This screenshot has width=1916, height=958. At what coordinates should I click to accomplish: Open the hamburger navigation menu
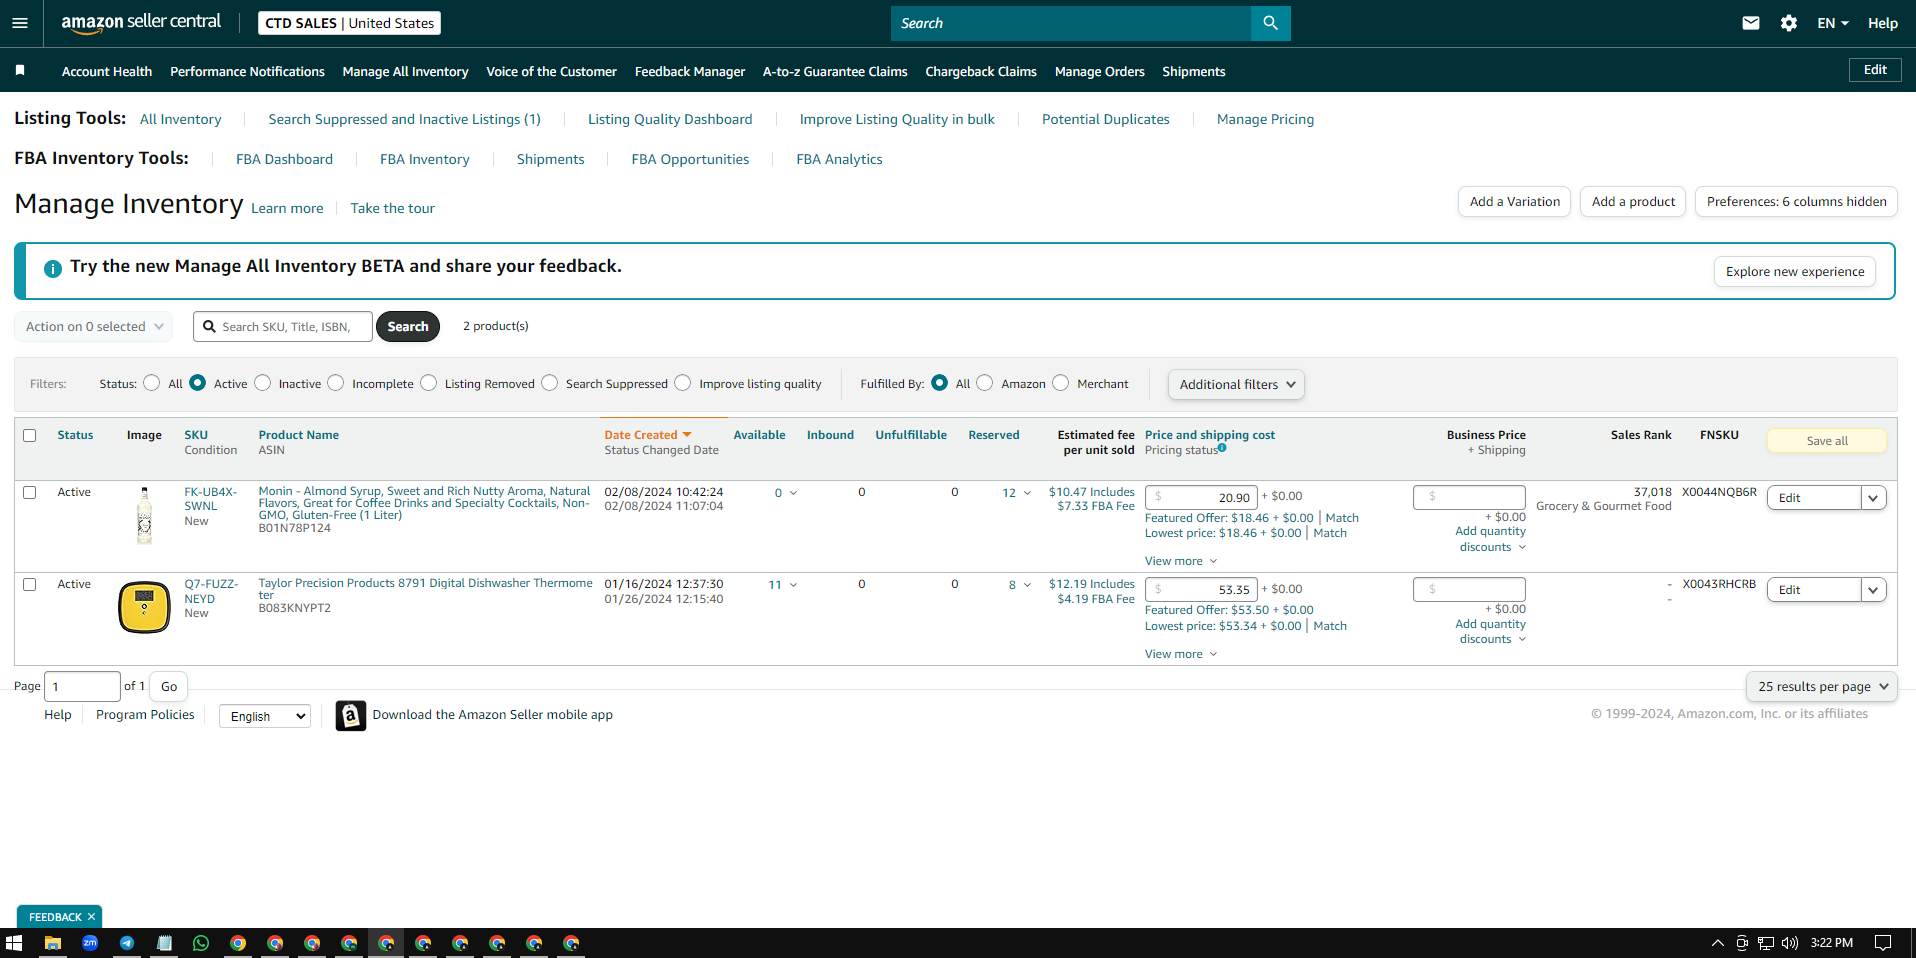20,23
